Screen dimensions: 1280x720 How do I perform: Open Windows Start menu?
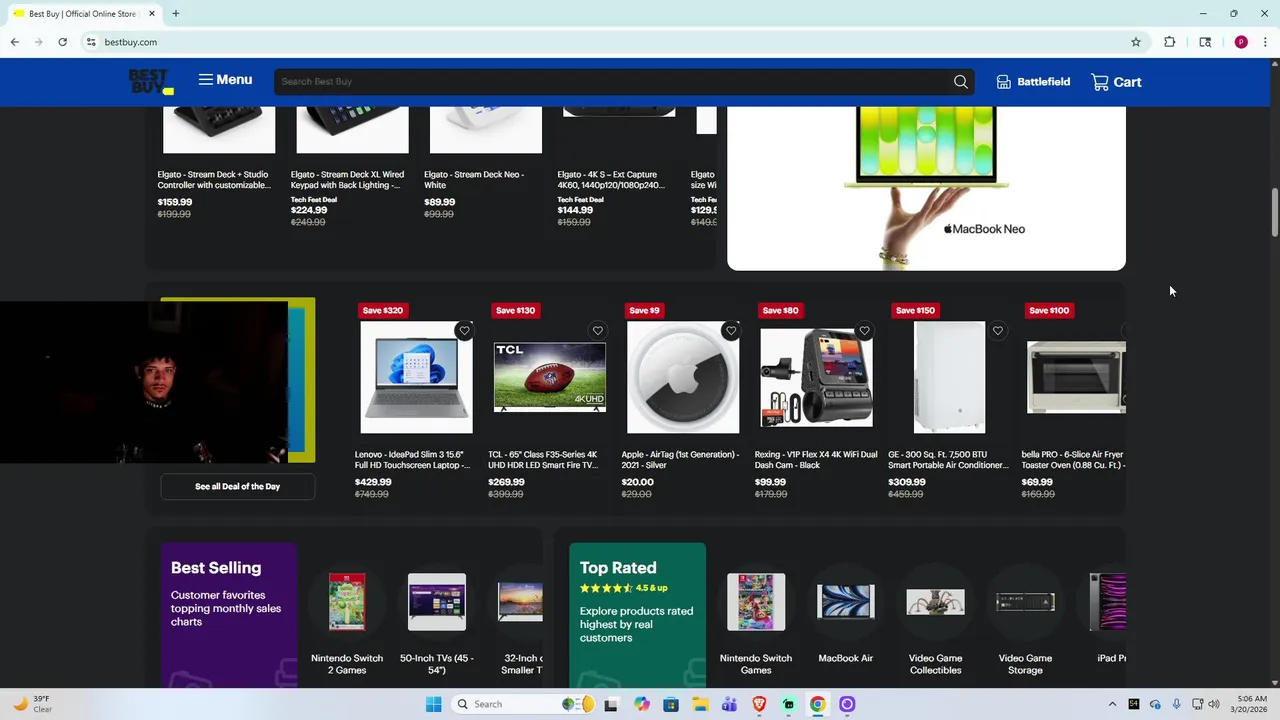433,704
